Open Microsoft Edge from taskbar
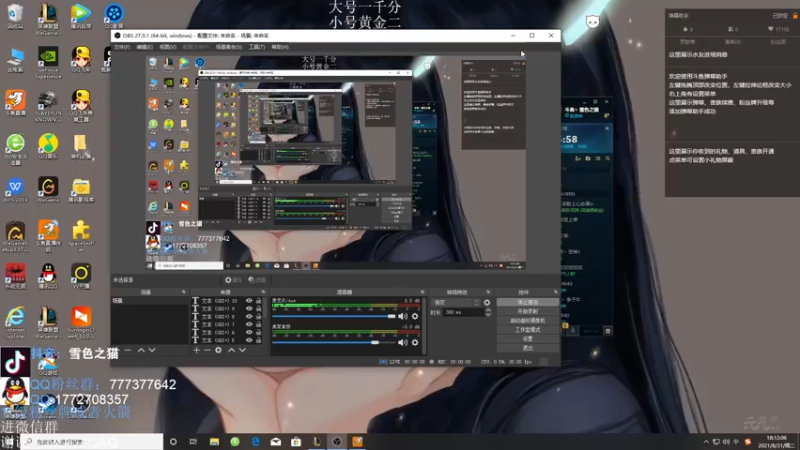Image resolution: width=800 pixels, height=450 pixels. [255, 441]
